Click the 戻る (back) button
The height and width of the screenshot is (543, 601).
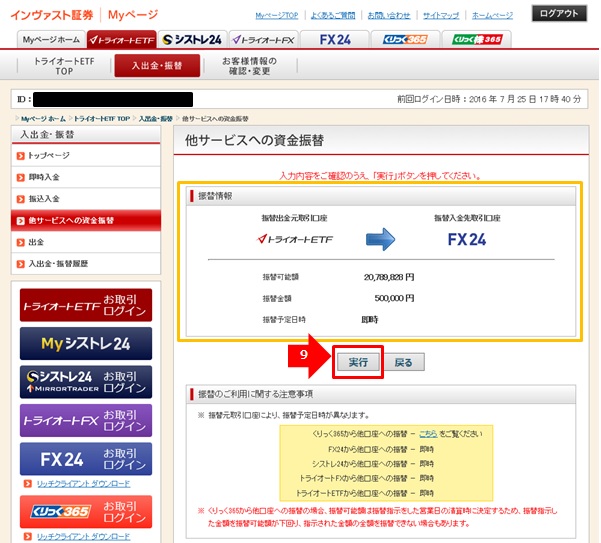pyautogui.click(x=403, y=362)
